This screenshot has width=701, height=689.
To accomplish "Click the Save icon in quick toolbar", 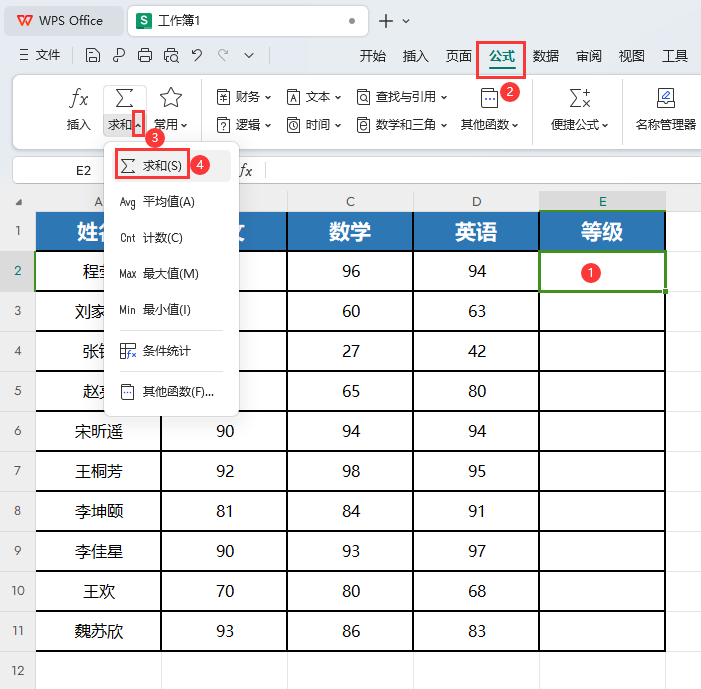I will tap(93, 55).
